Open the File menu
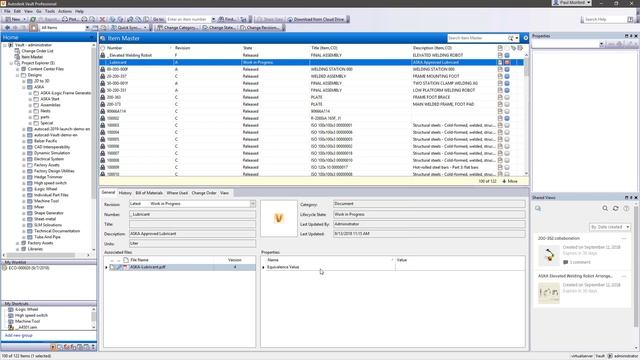Viewport: 640px width, 360px height. point(7,11)
